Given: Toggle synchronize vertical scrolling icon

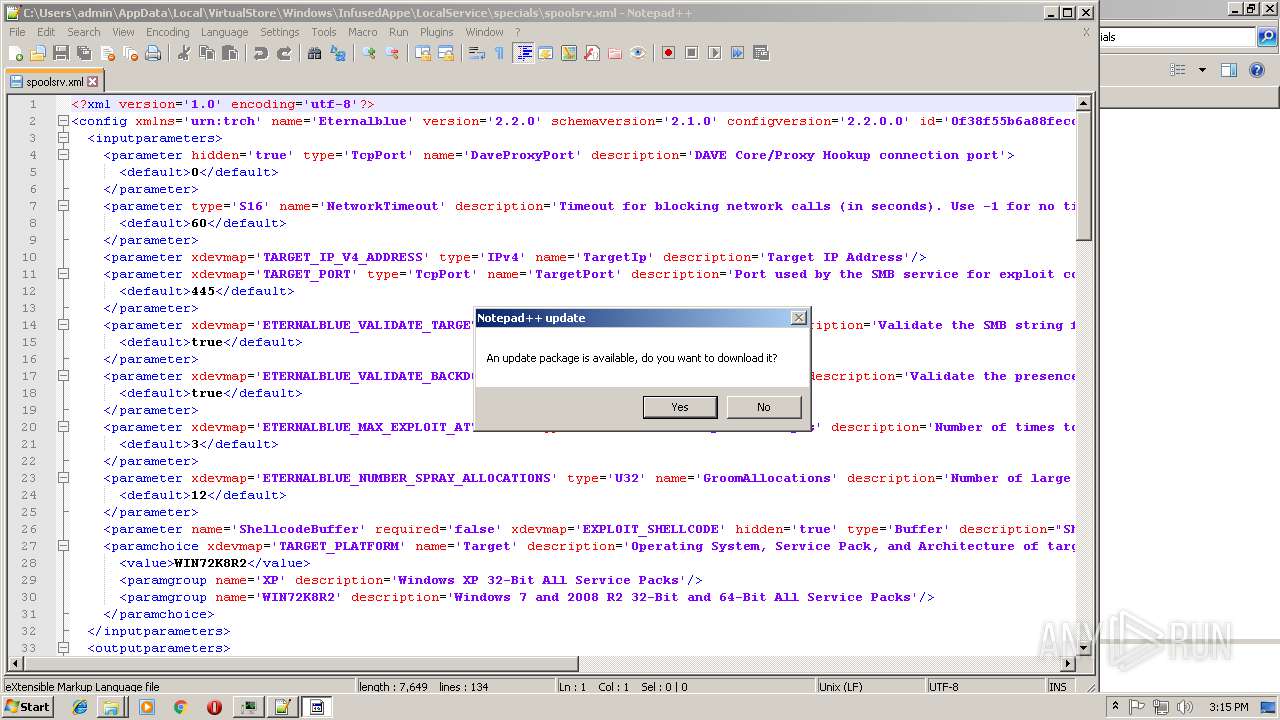Looking at the screenshot, I should 423,53.
